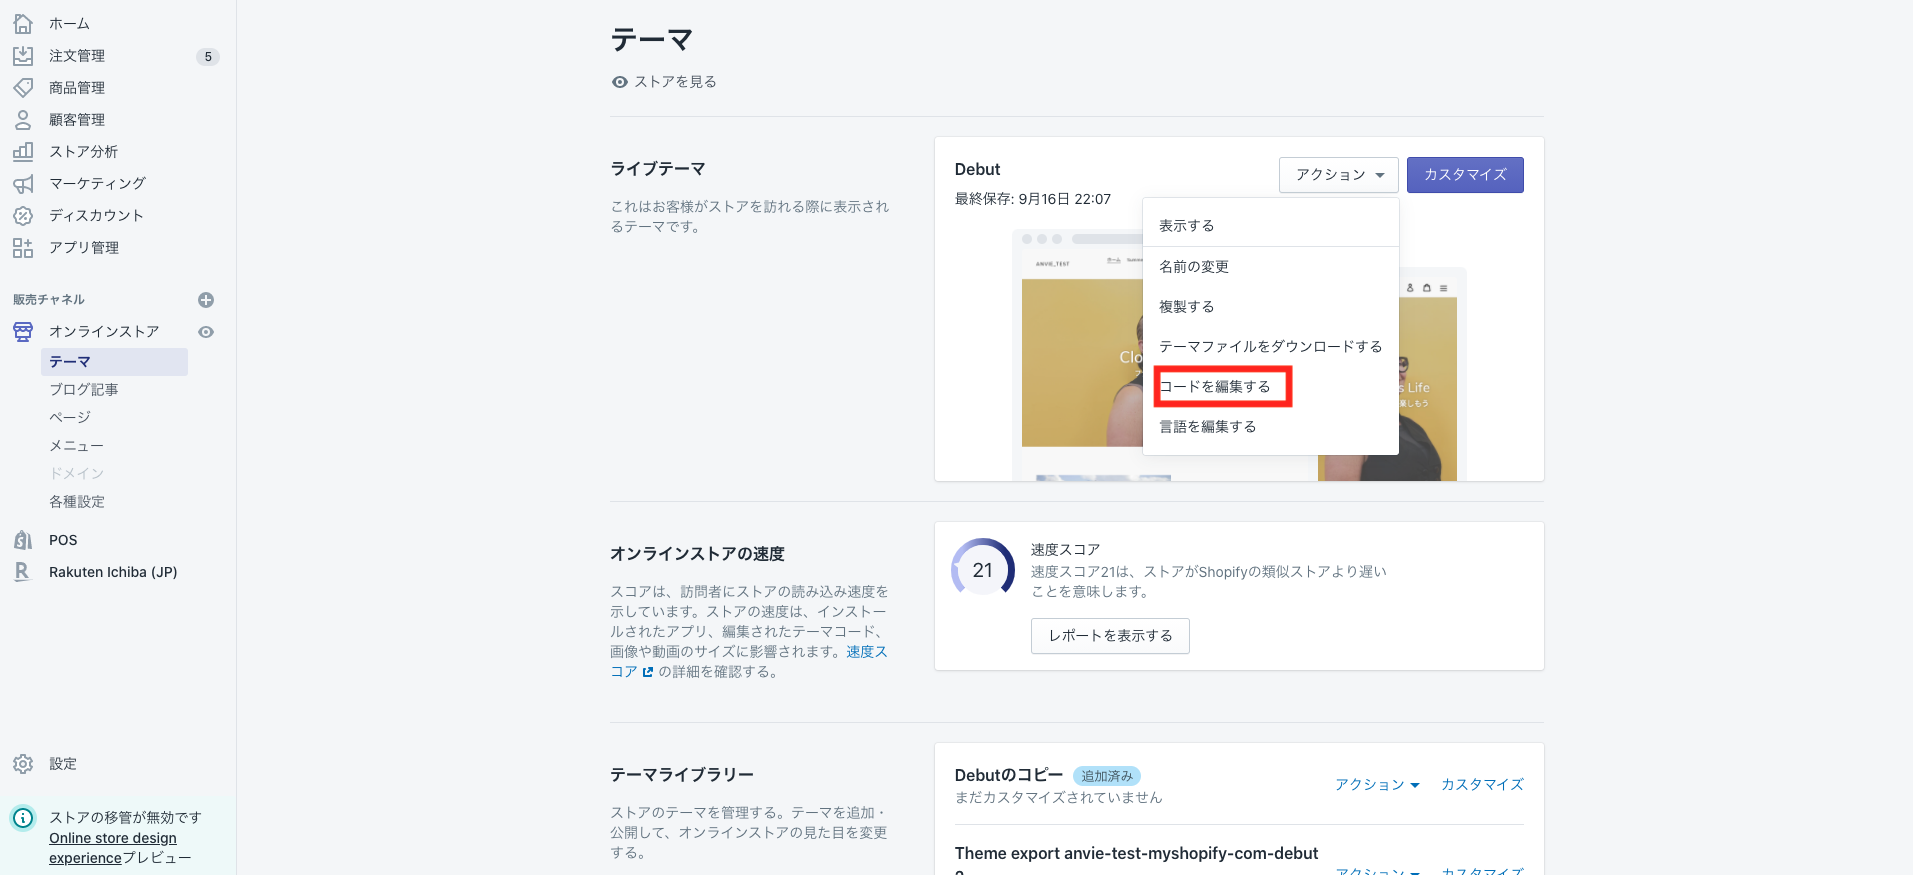1913x875 pixels.
Task: Select 名前の変更 from actions menu
Action: tap(1270, 267)
